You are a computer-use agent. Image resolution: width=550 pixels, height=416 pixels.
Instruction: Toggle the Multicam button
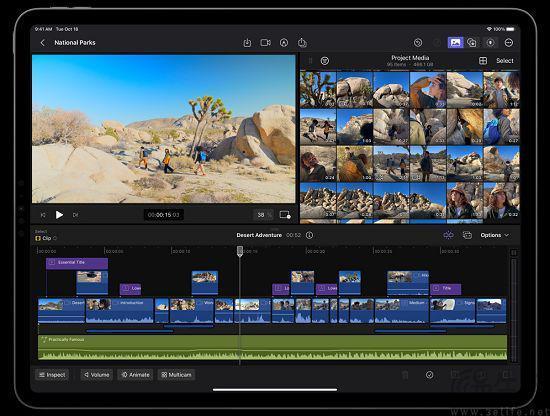[176, 375]
